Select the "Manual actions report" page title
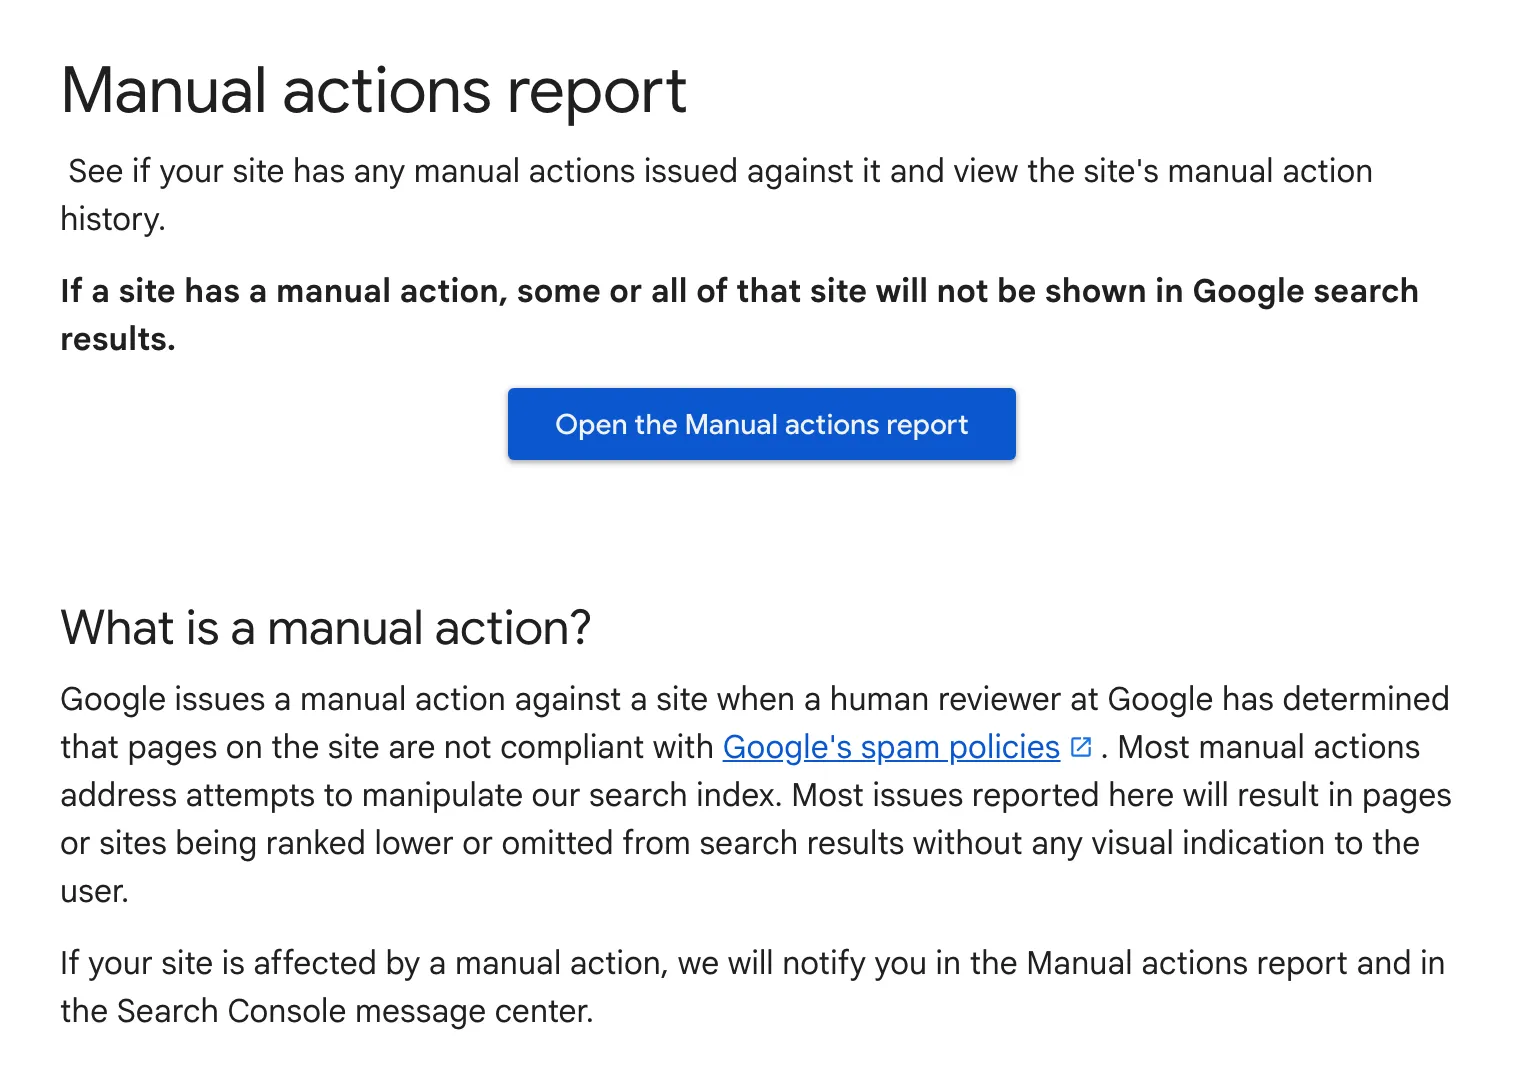Screen dimensions: 1524x1080 [x=374, y=91]
